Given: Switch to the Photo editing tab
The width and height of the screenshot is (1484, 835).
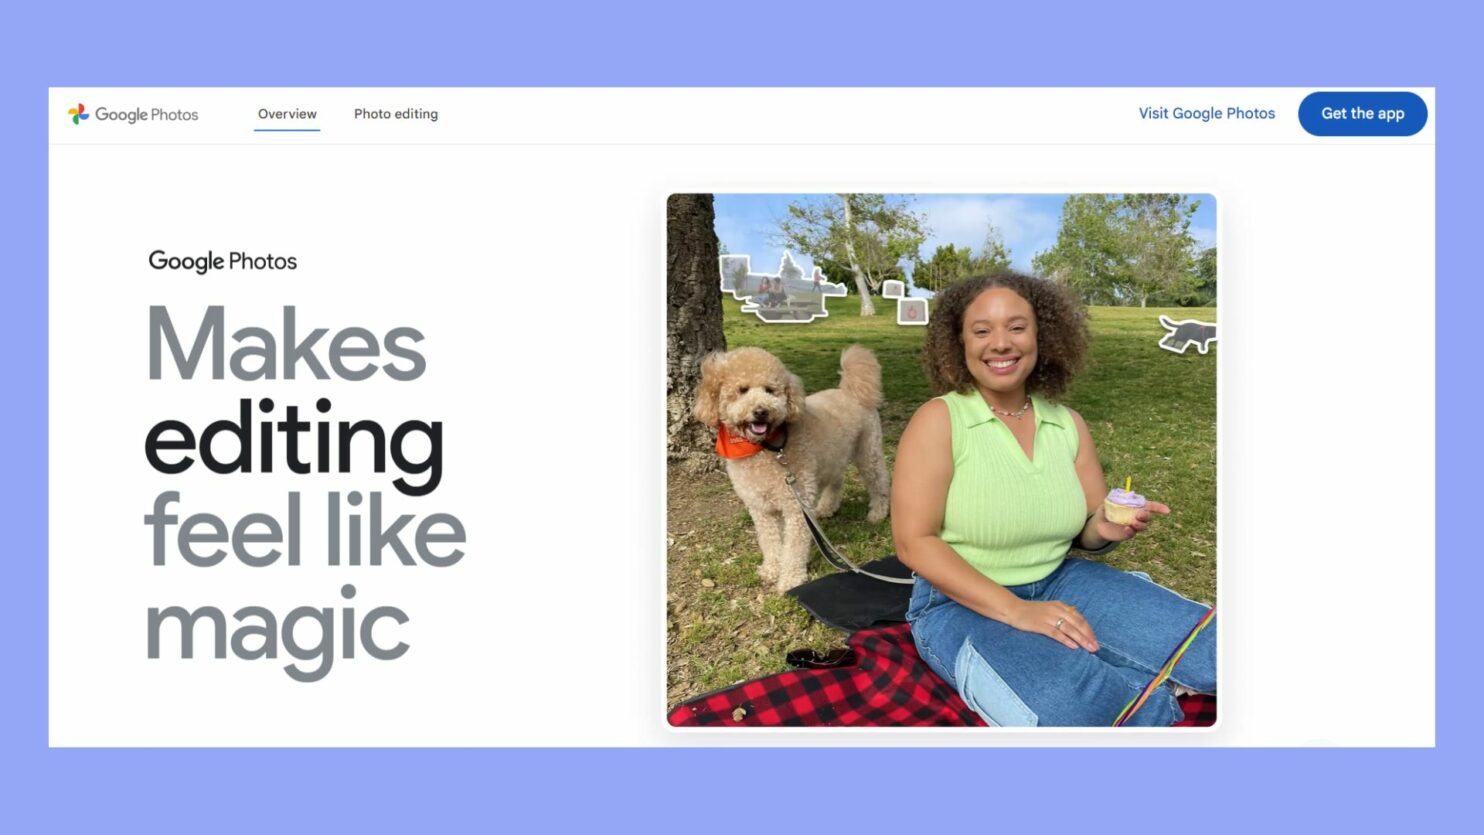Looking at the screenshot, I should click(396, 114).
